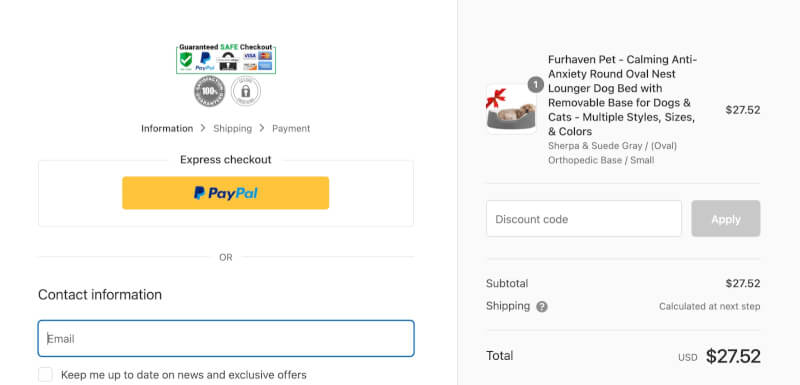Viewport: 800px width, 385px height.
Task: Focus the Email input field
Action: [x=226, y=339]
